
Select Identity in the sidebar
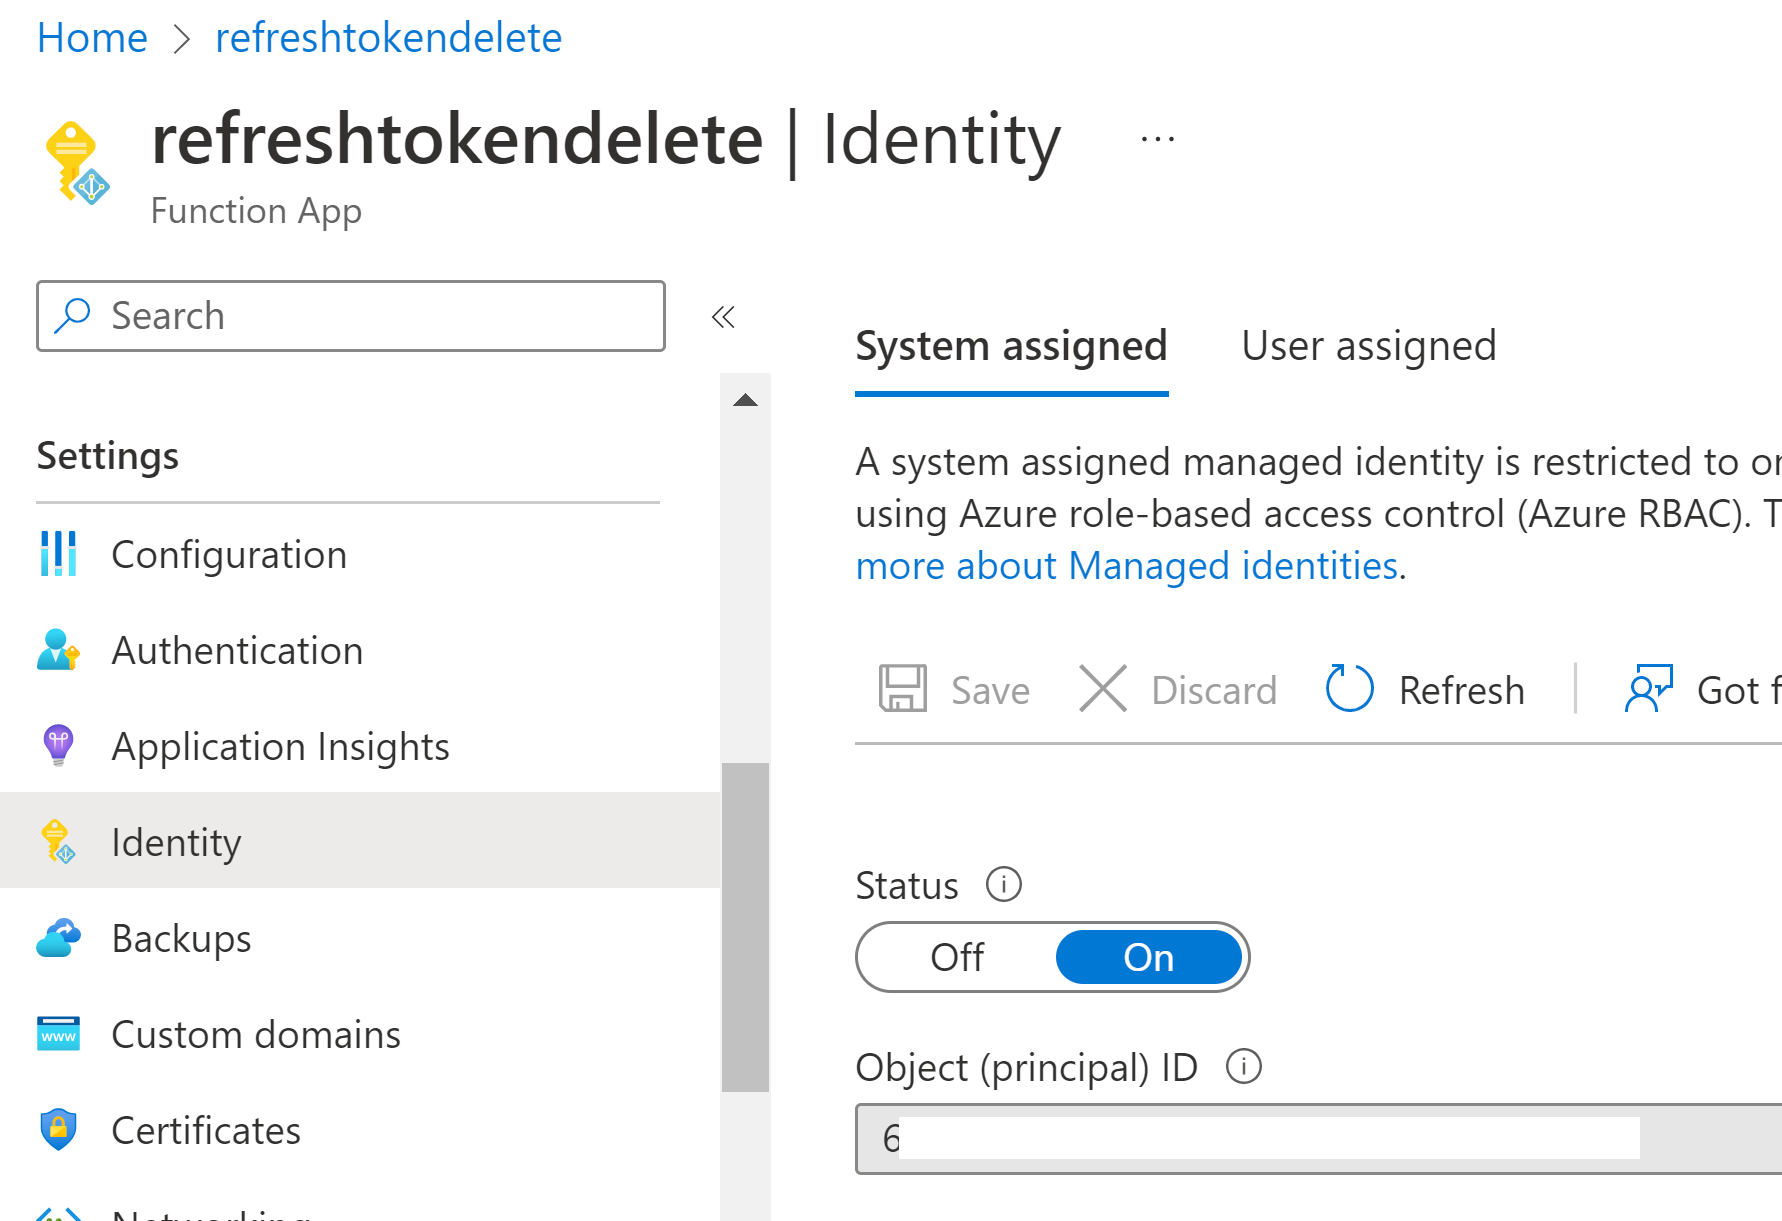click(x=360, y=842)
